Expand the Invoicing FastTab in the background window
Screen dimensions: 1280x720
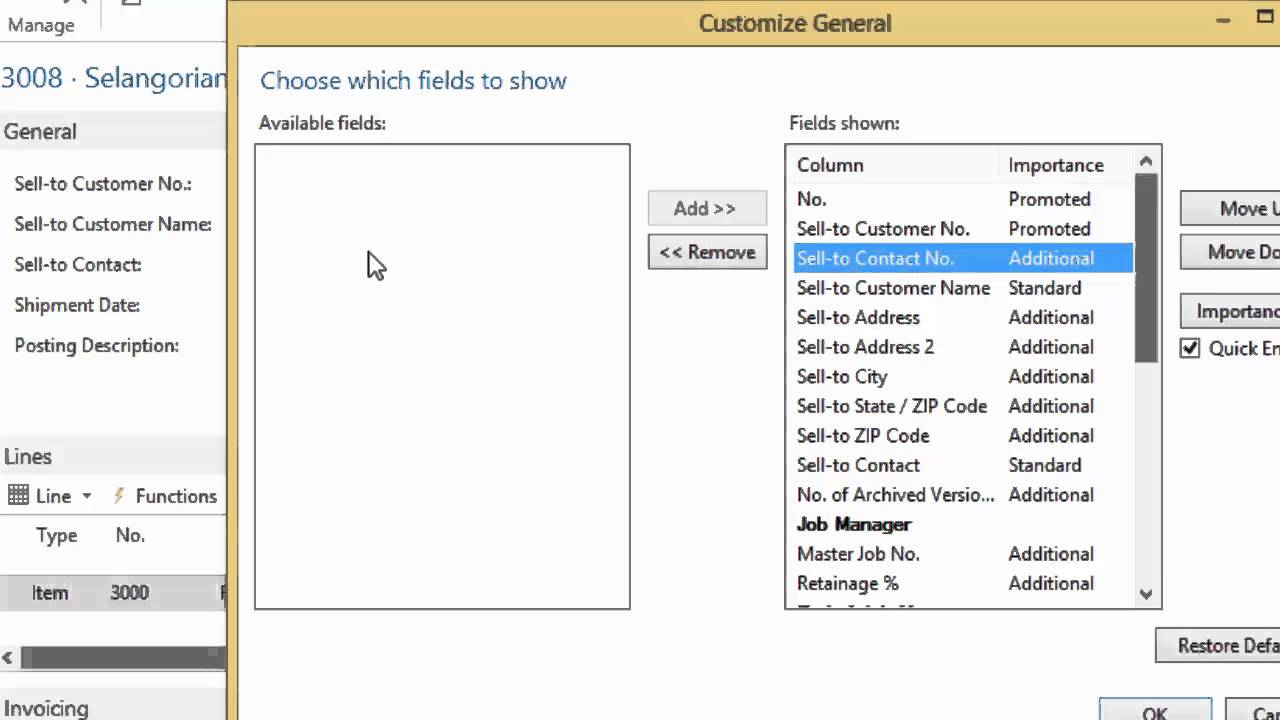[x=46, y=708]
